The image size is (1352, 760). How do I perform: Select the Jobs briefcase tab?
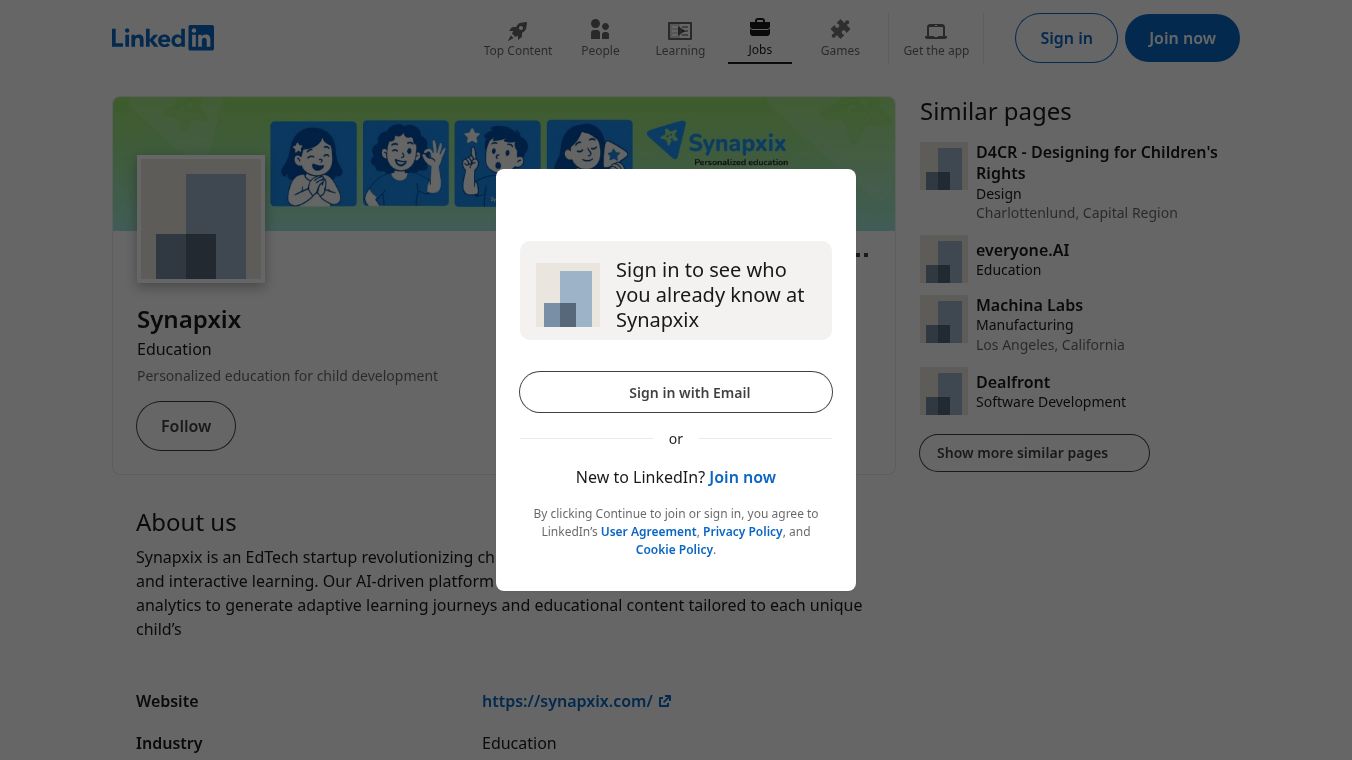pyautogui.click(x=760, y=38)
